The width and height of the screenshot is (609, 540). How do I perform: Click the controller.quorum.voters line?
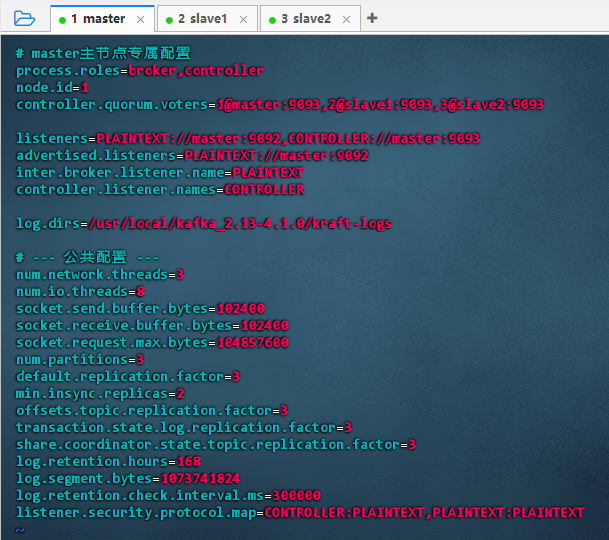280,105
